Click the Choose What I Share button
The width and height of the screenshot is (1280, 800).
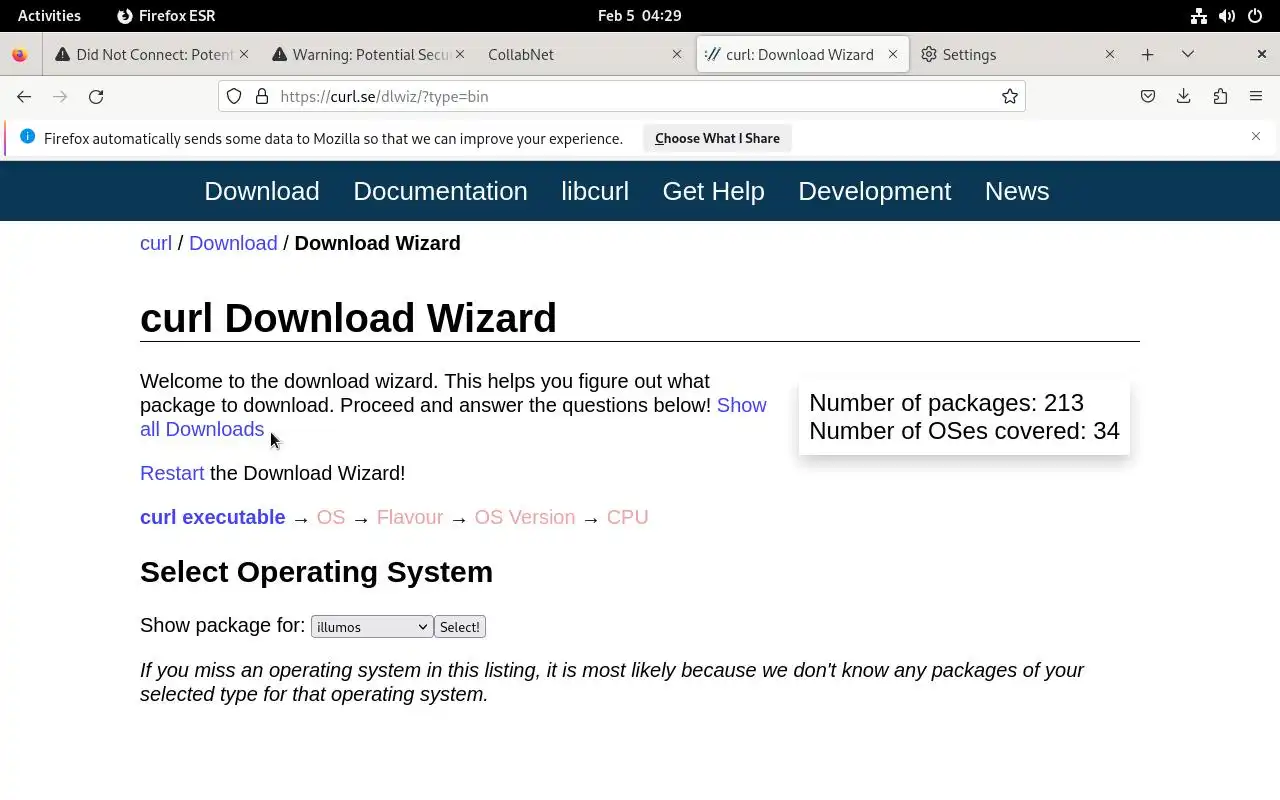click(717, 138)
